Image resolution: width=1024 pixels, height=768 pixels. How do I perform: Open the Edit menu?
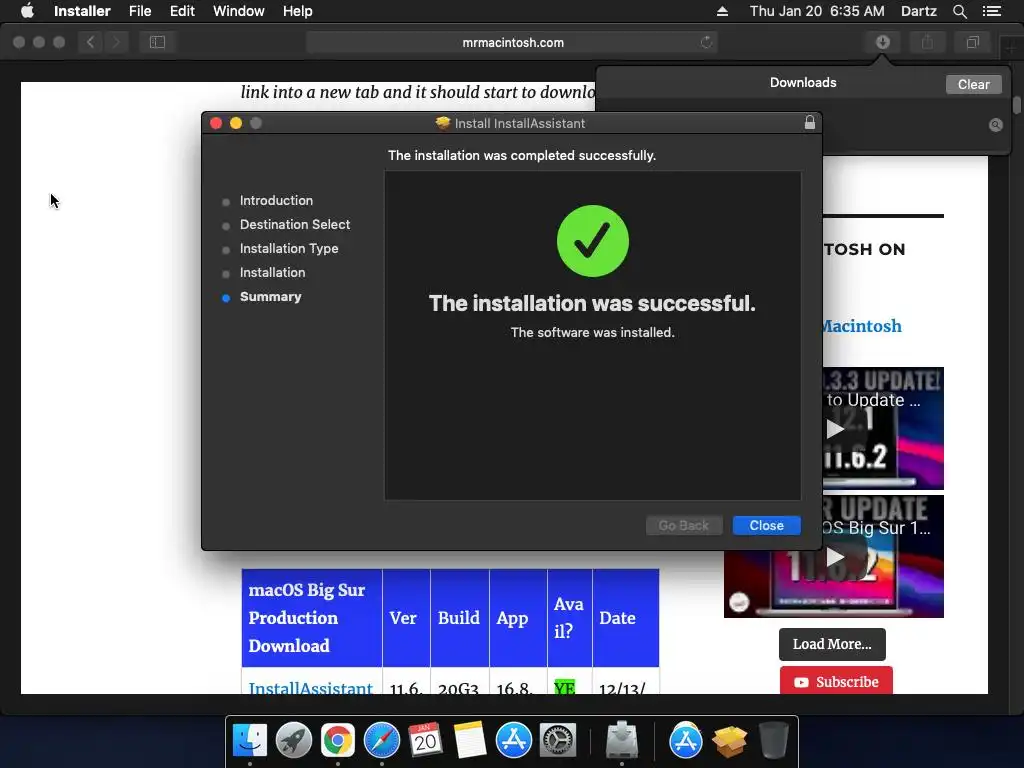point(182,11)
